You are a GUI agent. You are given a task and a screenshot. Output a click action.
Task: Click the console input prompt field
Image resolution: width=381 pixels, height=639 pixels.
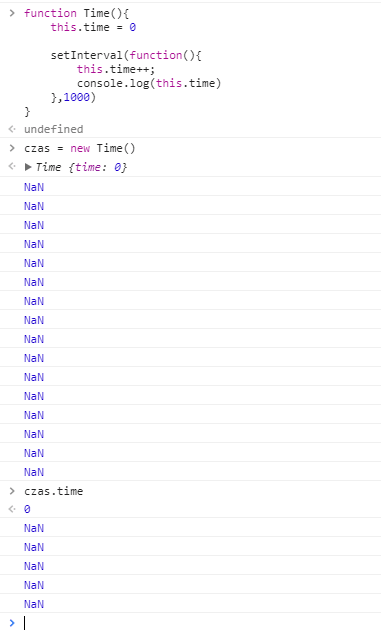pos(202,623)
